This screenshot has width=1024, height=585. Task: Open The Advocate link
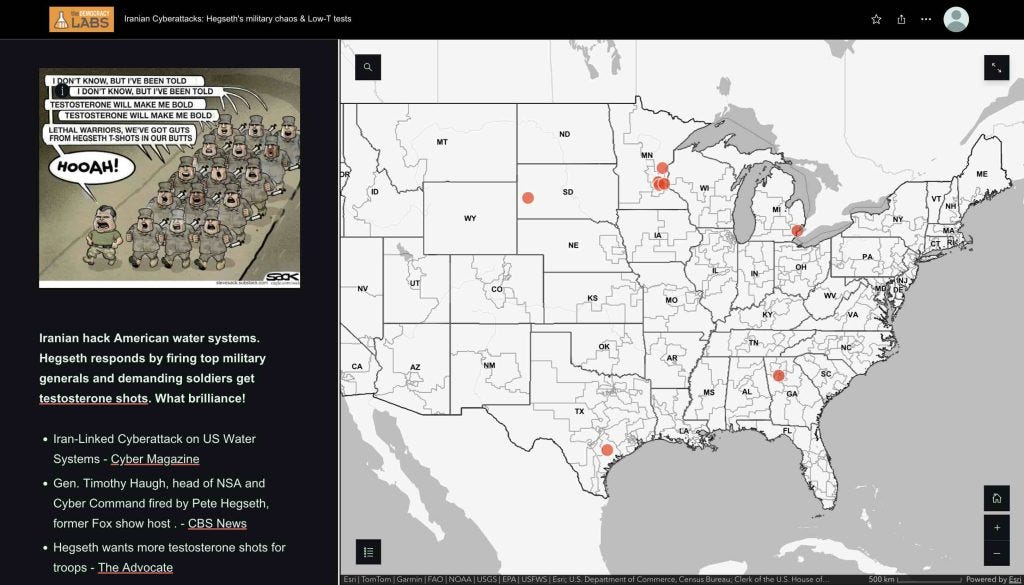(135, 567)
